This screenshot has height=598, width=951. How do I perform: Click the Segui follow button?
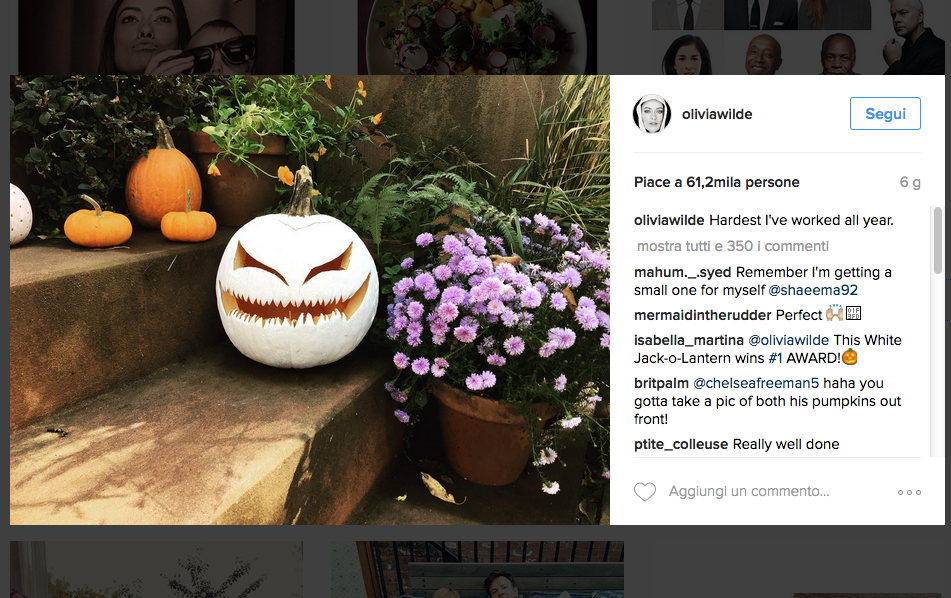(x=885, y=113)
